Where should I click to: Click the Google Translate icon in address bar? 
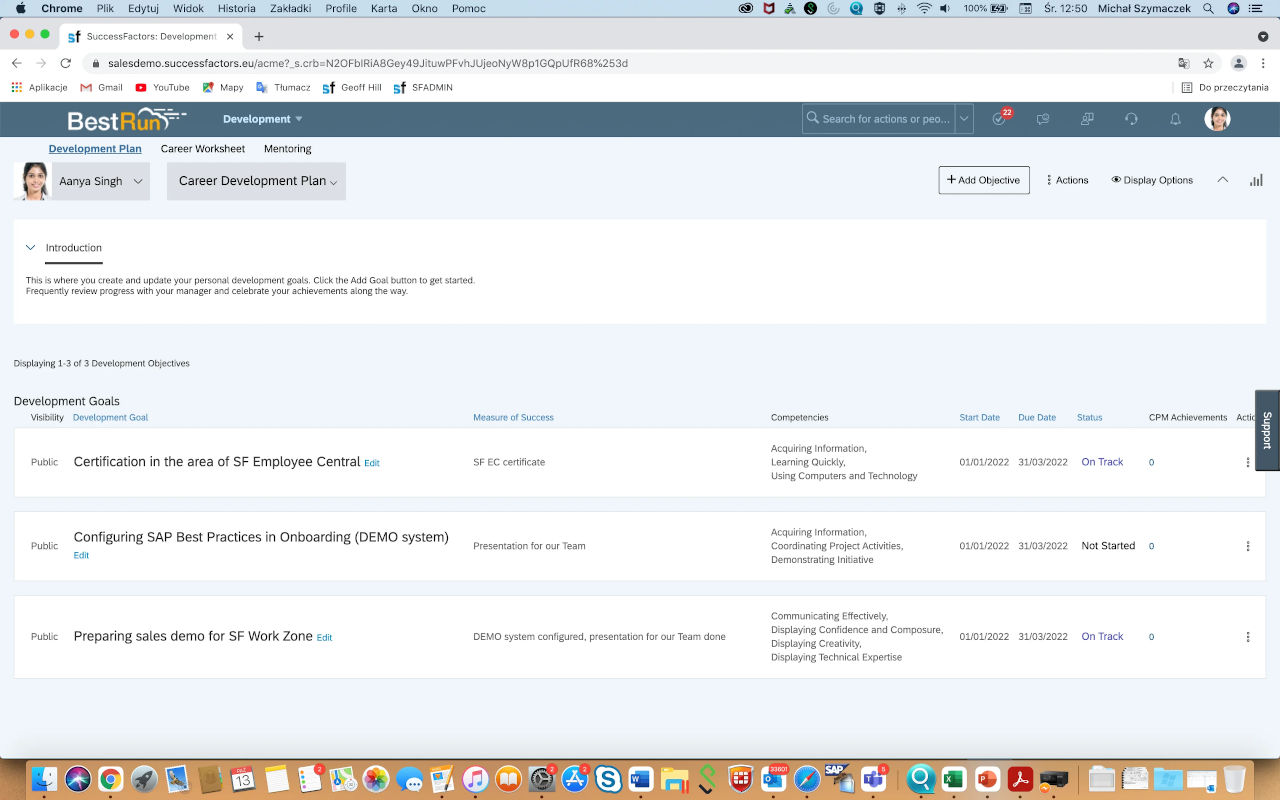(x=1183, y=62)
